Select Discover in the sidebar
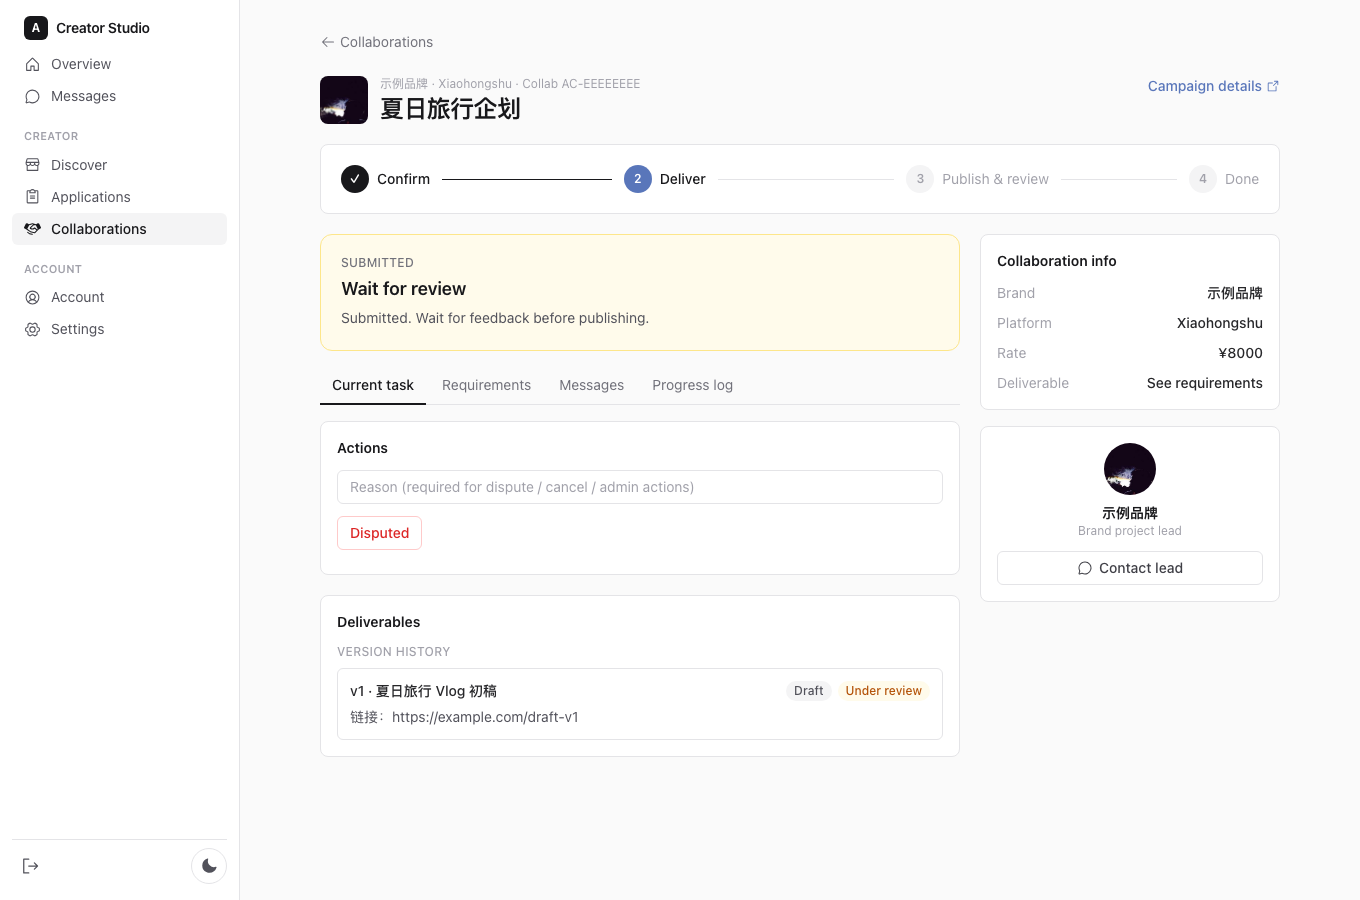 coord(119,165)
